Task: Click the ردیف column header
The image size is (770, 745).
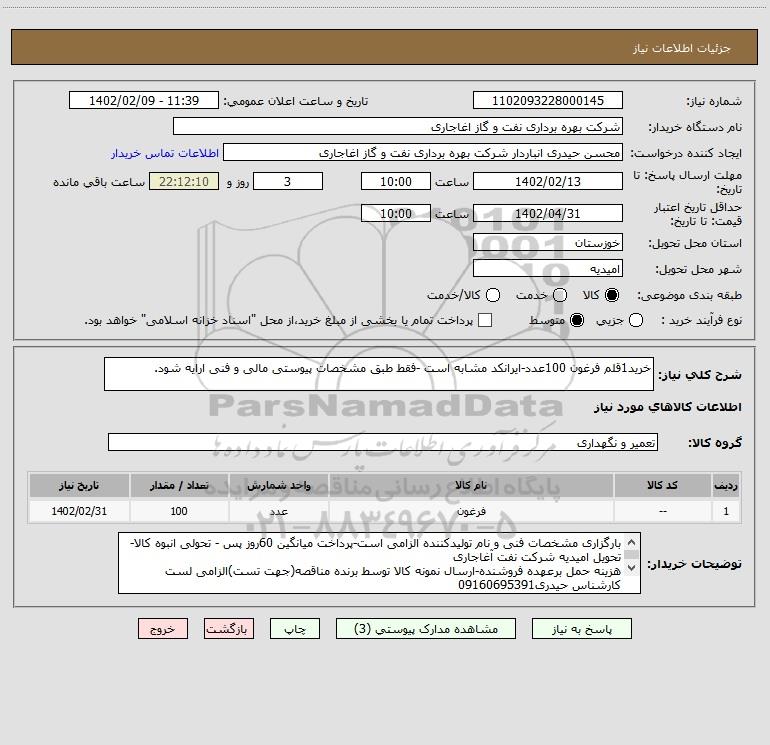Action: coord(726,485)
